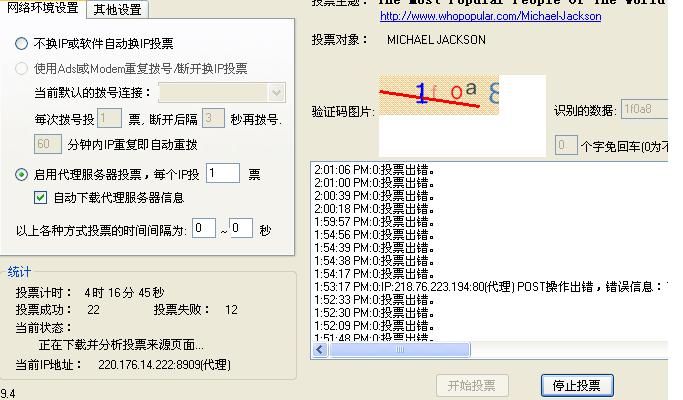Click the log's left scroll arrow
Viewport: 683px width, 400px height.
[x=318, y=351]
